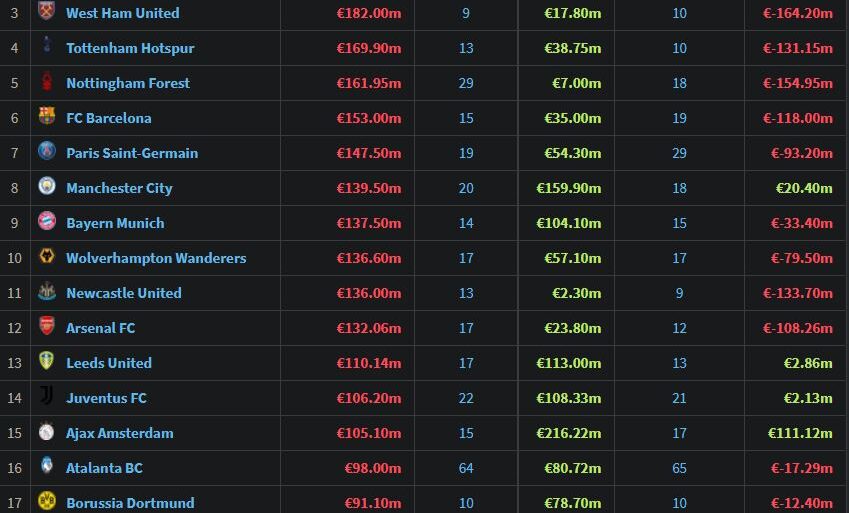849x513 pixels.
Task: Click Ajax Amsterdam's €216.22m income value
Action: (569, 433)
